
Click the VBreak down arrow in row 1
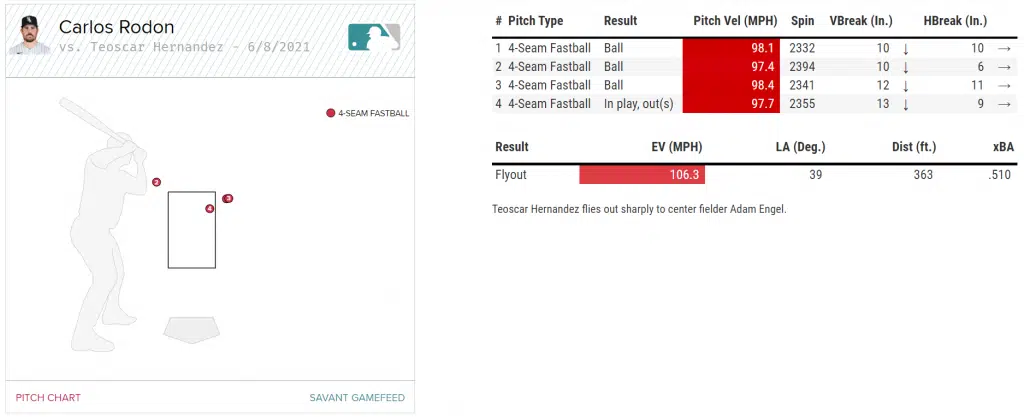point(905,48)
